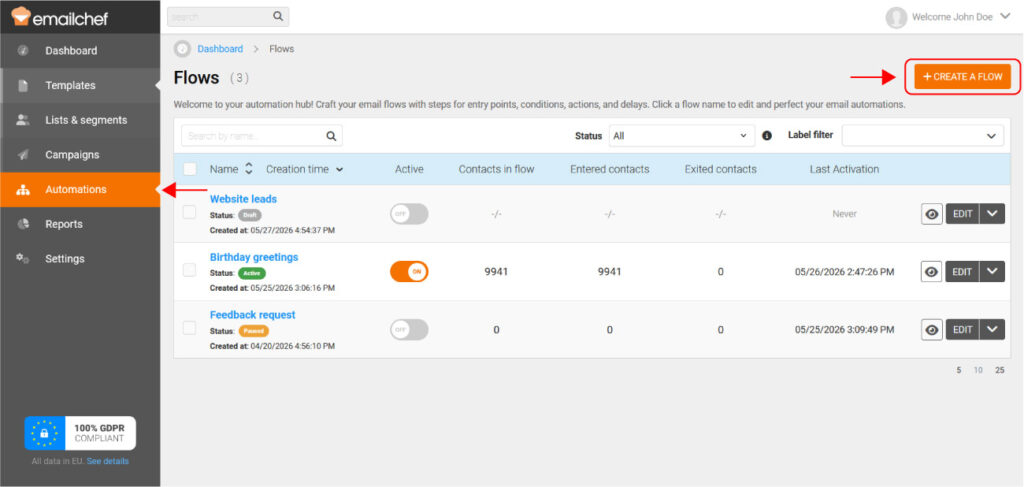Click the Lists & segments sidebar icon
Viewport: 1024px width, 487px height.
click(23, 120)
